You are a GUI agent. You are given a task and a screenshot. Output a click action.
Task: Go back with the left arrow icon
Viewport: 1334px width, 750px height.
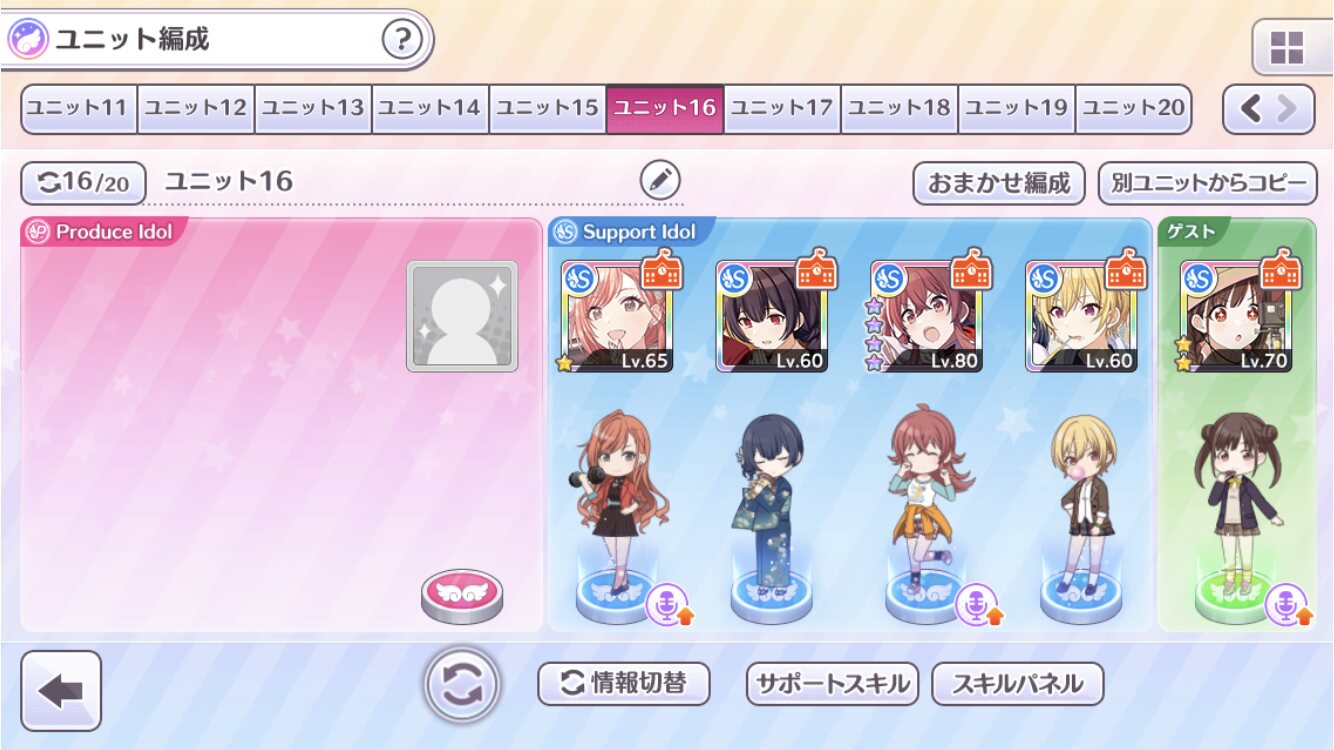61,691
